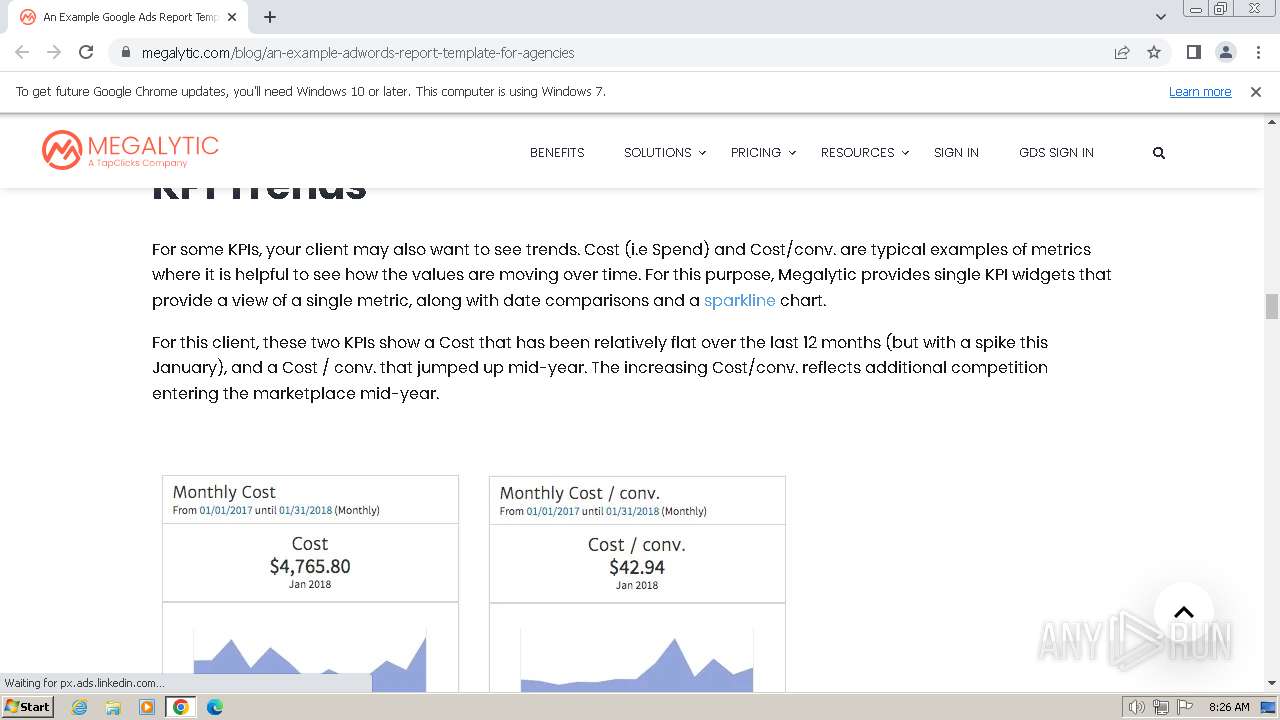
Task: Open the Windows Start button
Action: (x=27, y=706)
